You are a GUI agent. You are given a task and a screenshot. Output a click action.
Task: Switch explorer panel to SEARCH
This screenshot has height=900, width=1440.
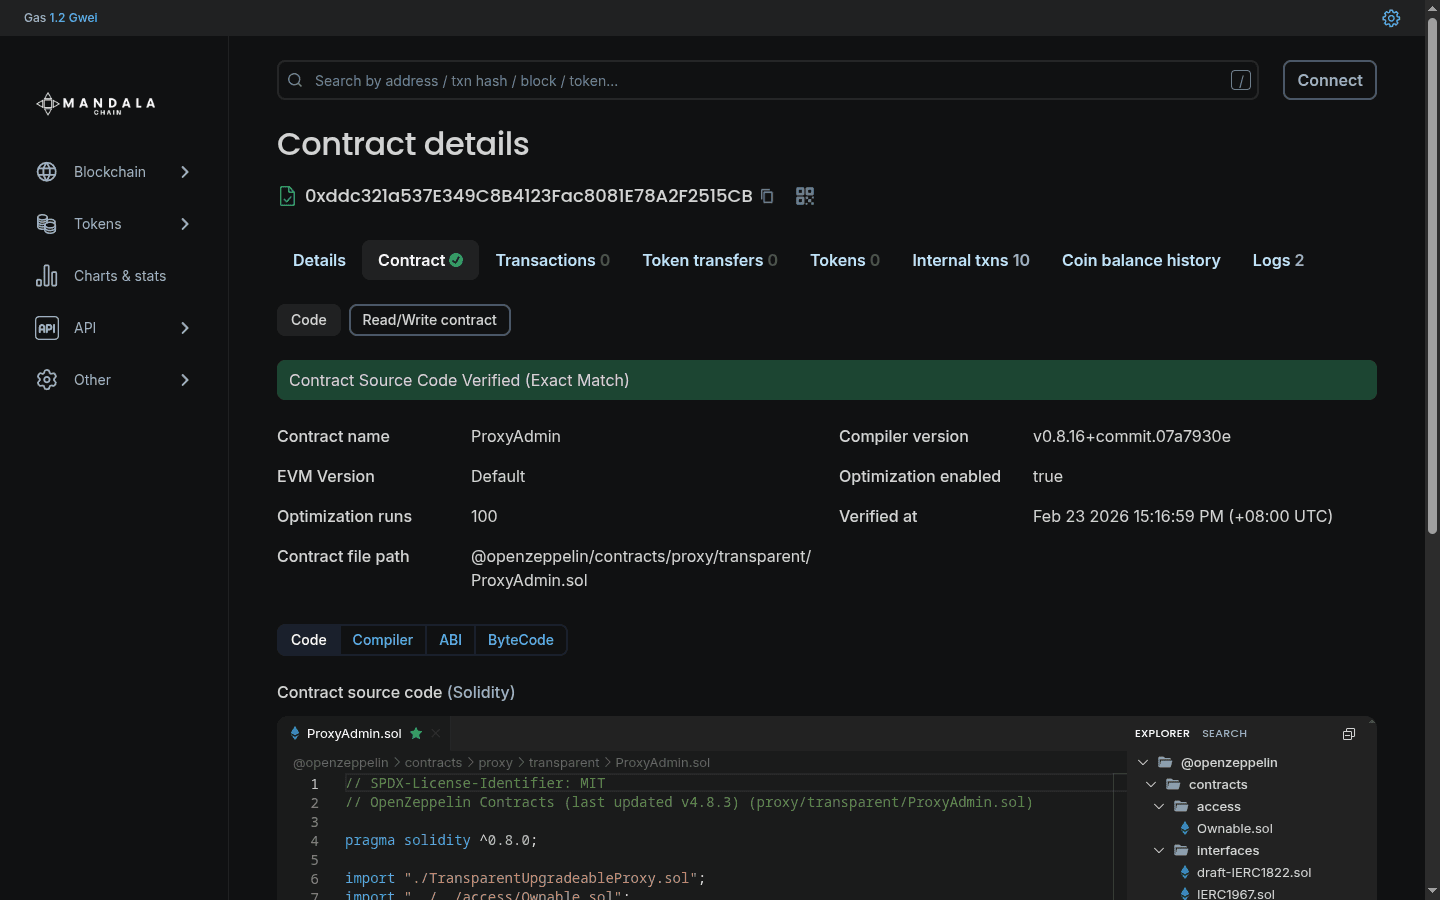click(x=1224, y=734)
